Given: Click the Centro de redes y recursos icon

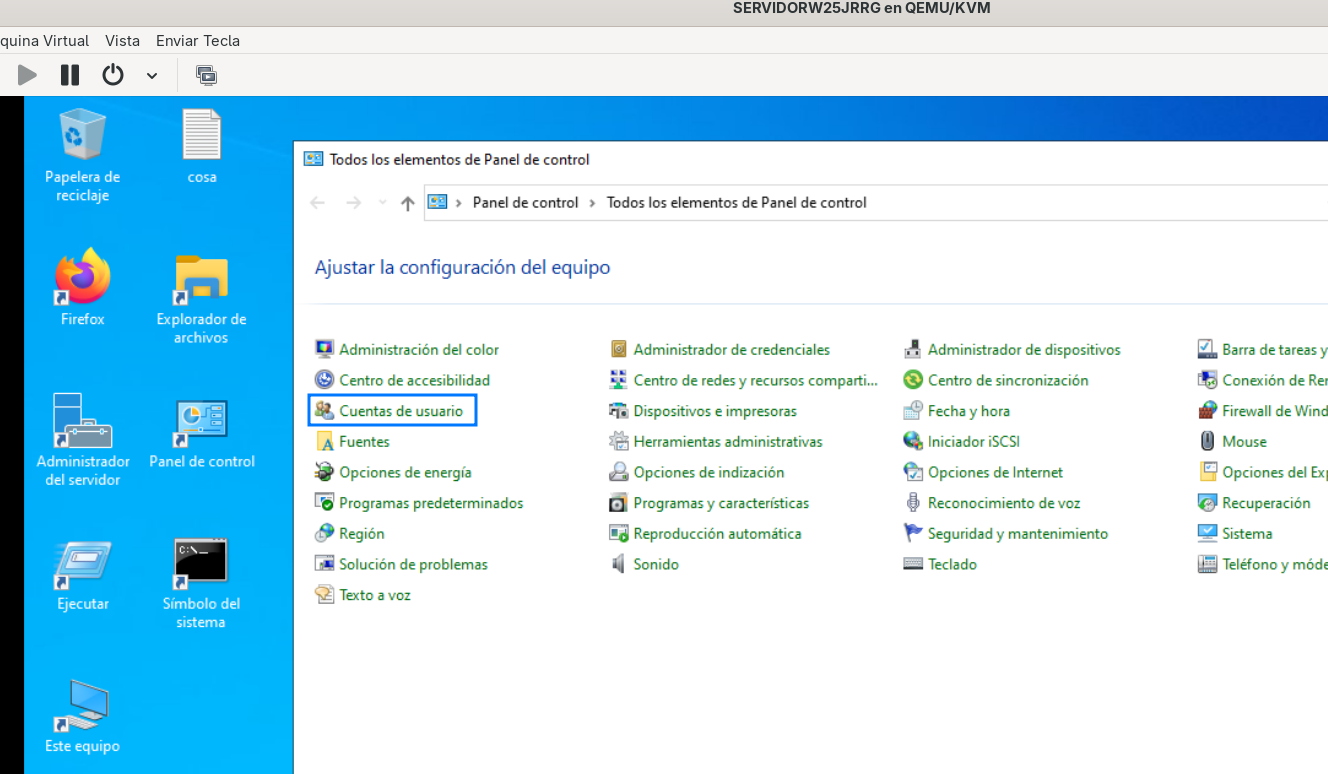Looking at the screenshot, I should (x=618, y=380).
